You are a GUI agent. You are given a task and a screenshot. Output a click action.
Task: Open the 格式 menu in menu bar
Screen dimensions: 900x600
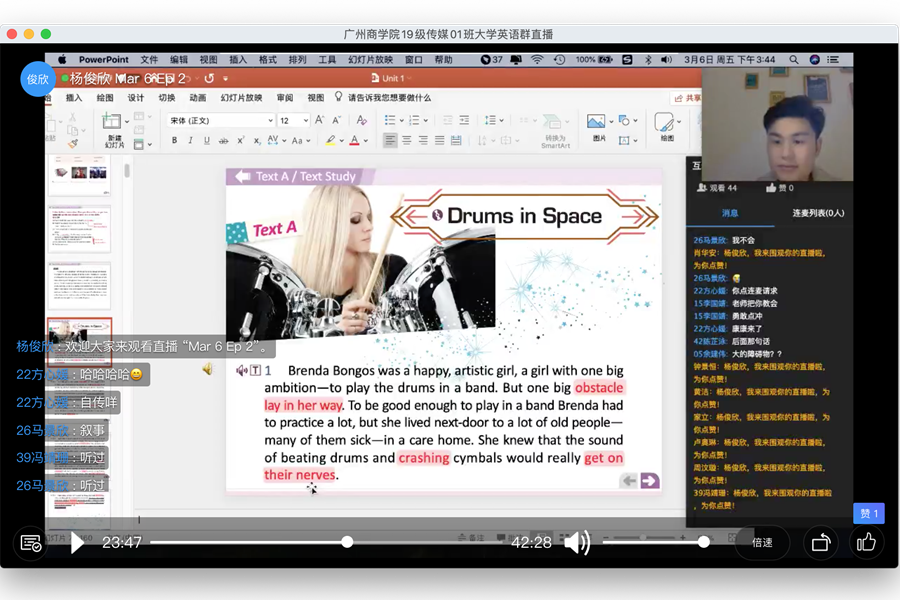268,60
